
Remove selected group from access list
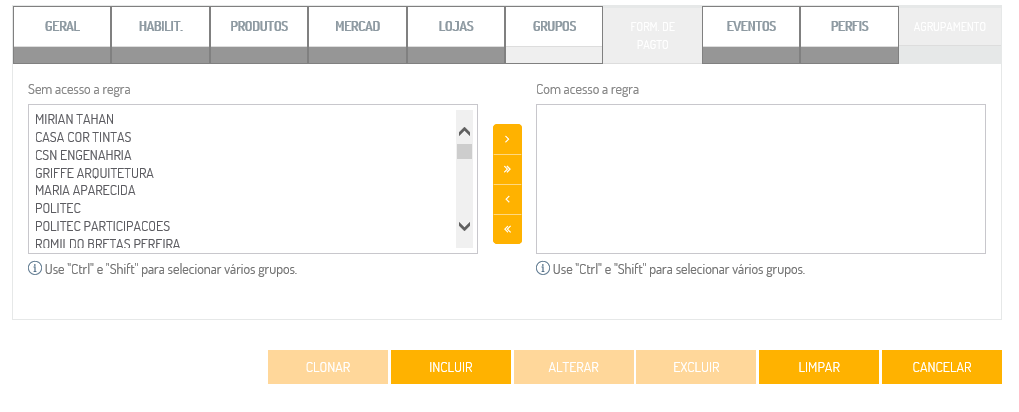(507, 199)
